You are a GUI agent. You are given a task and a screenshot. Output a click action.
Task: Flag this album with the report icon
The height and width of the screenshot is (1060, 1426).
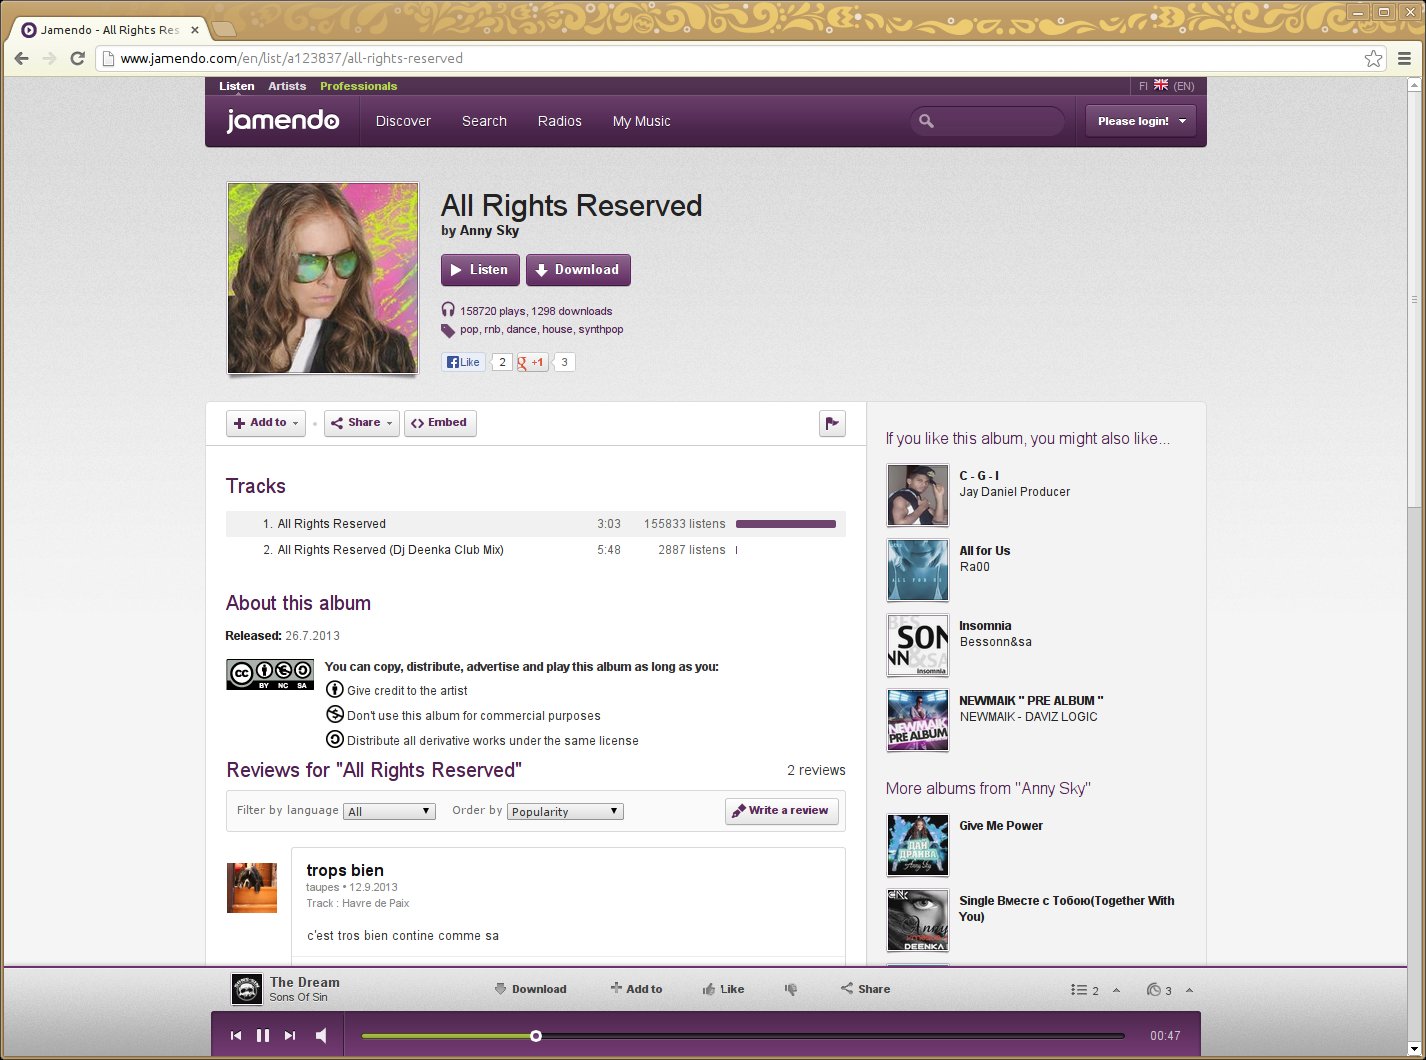pyautogui.click(x=832, y=423)
